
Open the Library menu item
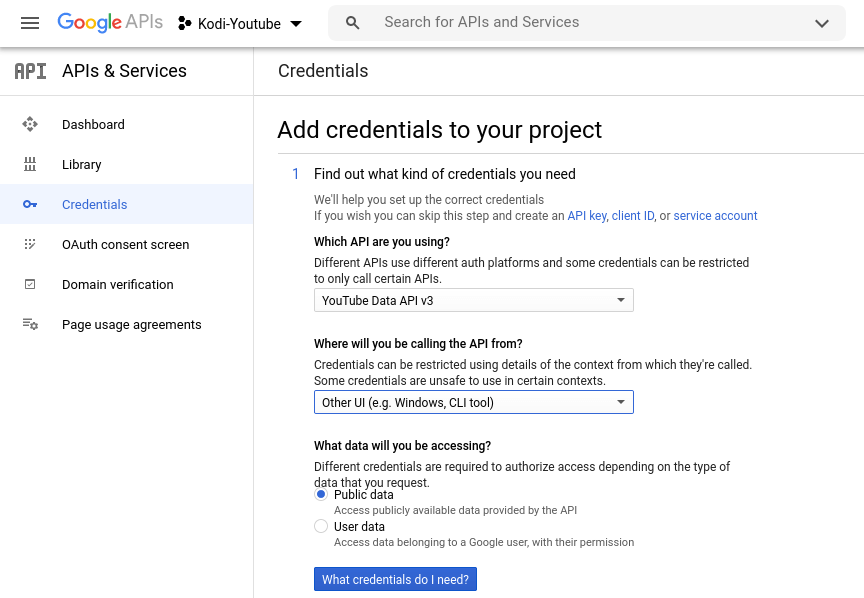tap(82, 165)
